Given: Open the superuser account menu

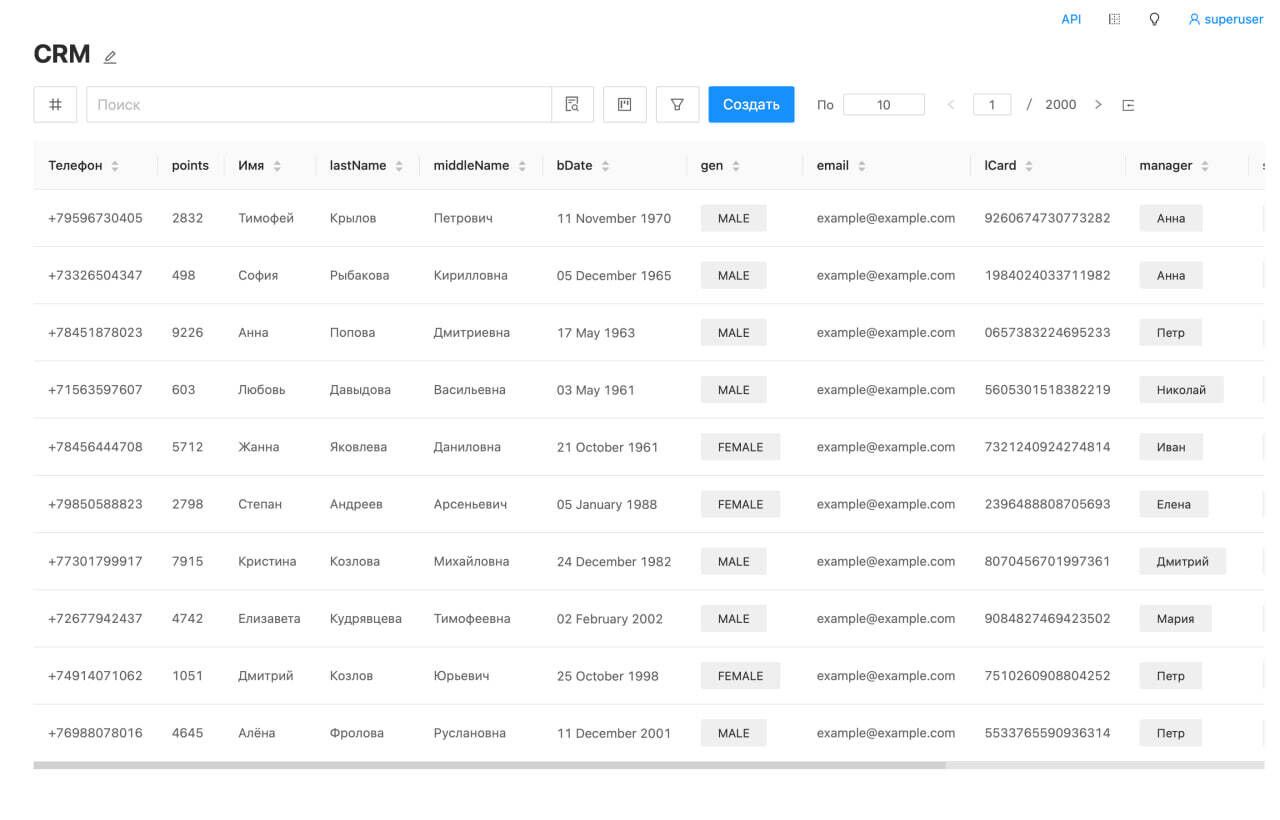Looking at the screenshot, I should pos(1225,19).
